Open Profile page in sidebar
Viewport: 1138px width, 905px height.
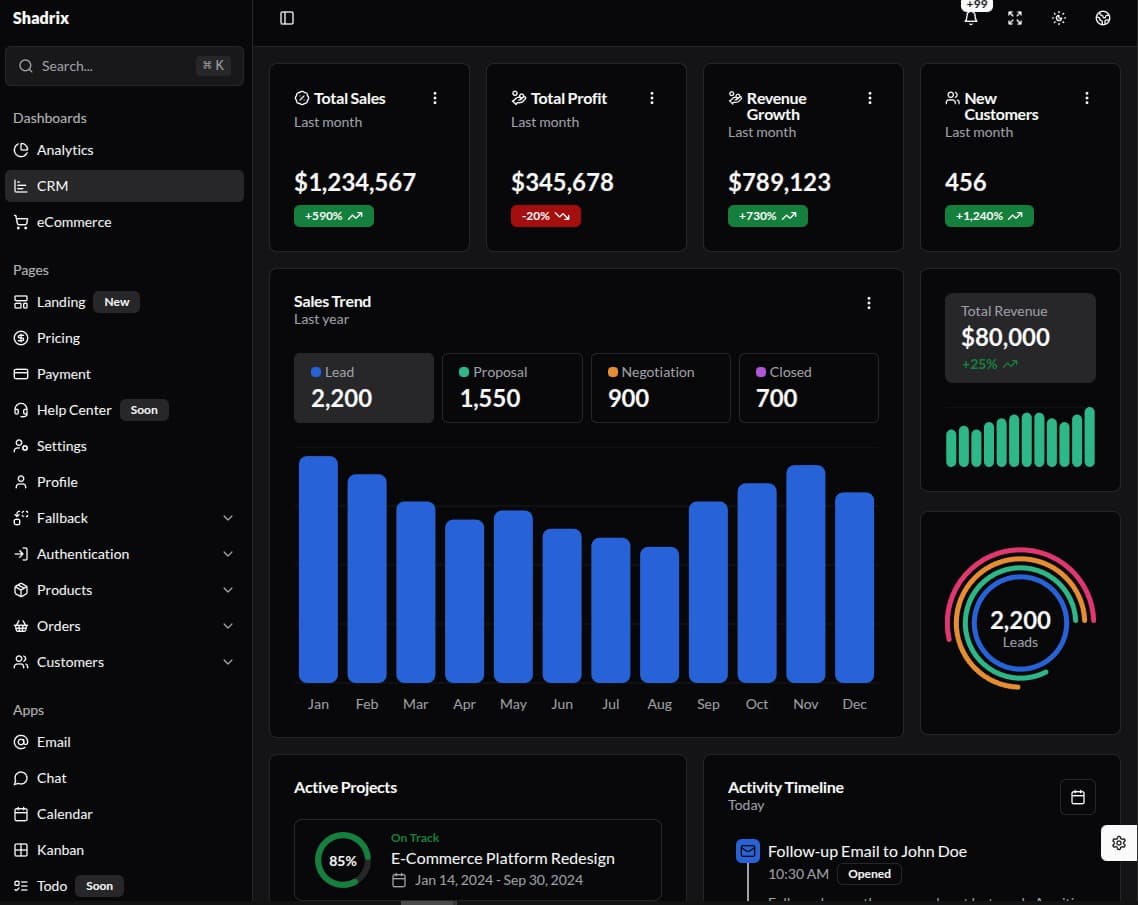click(x=124, y=482)
